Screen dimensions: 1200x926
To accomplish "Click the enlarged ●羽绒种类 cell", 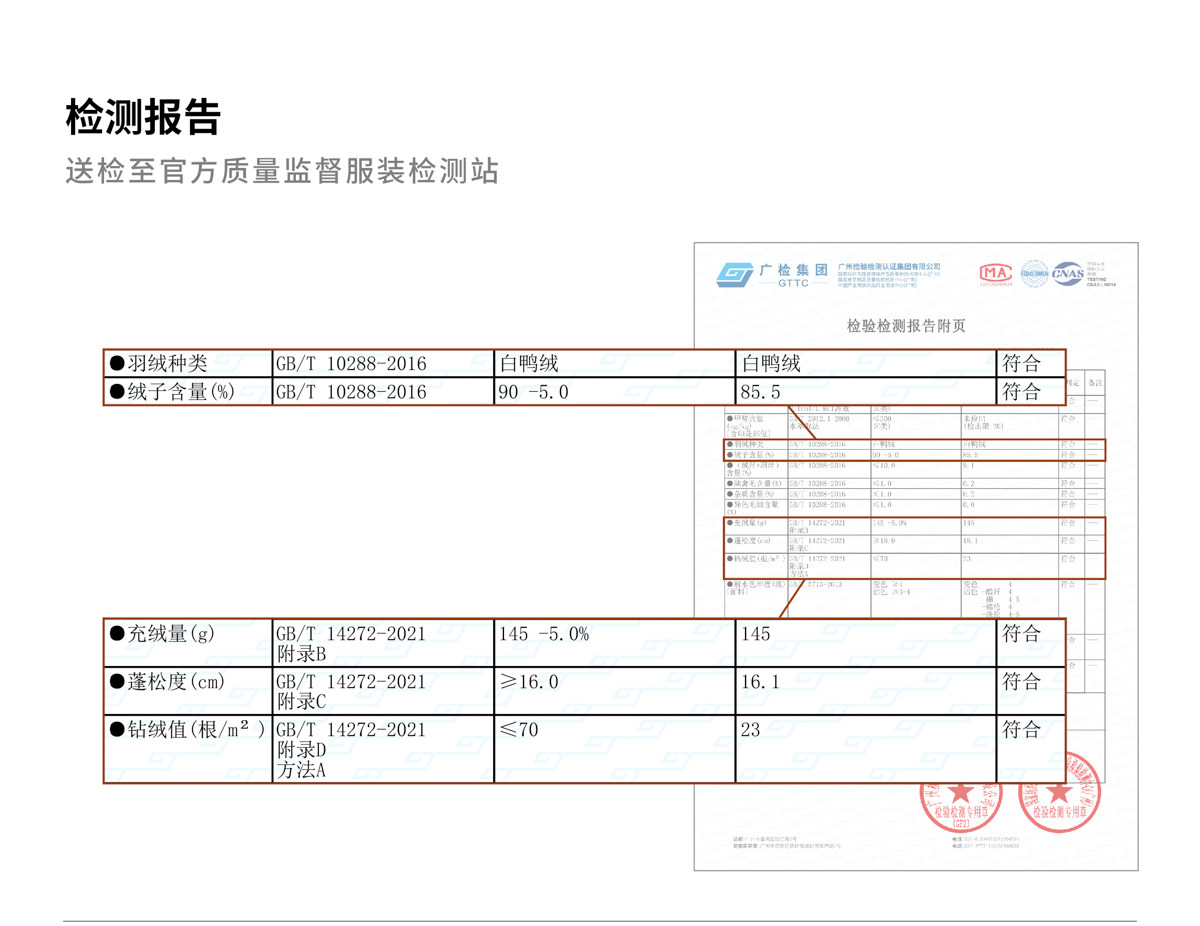I will (188, 363).
